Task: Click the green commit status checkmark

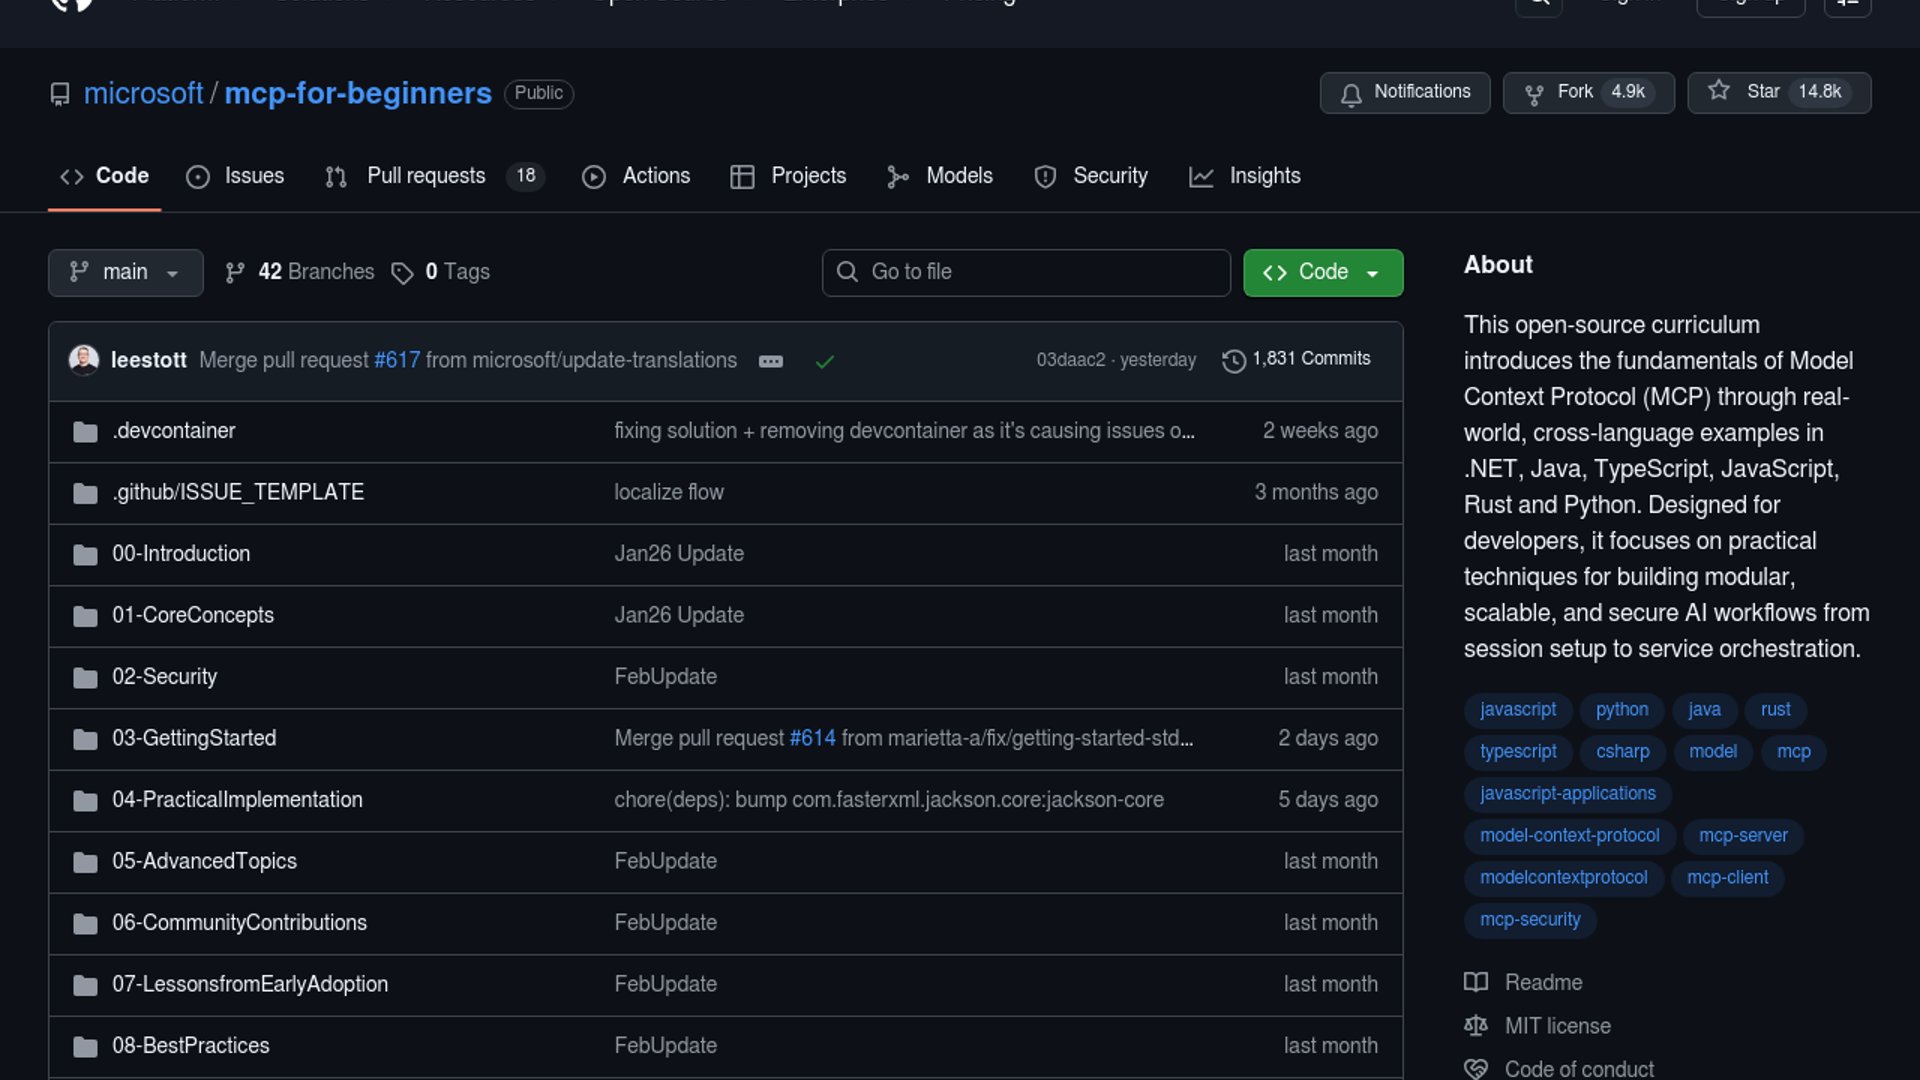Action: click(824, 361)
